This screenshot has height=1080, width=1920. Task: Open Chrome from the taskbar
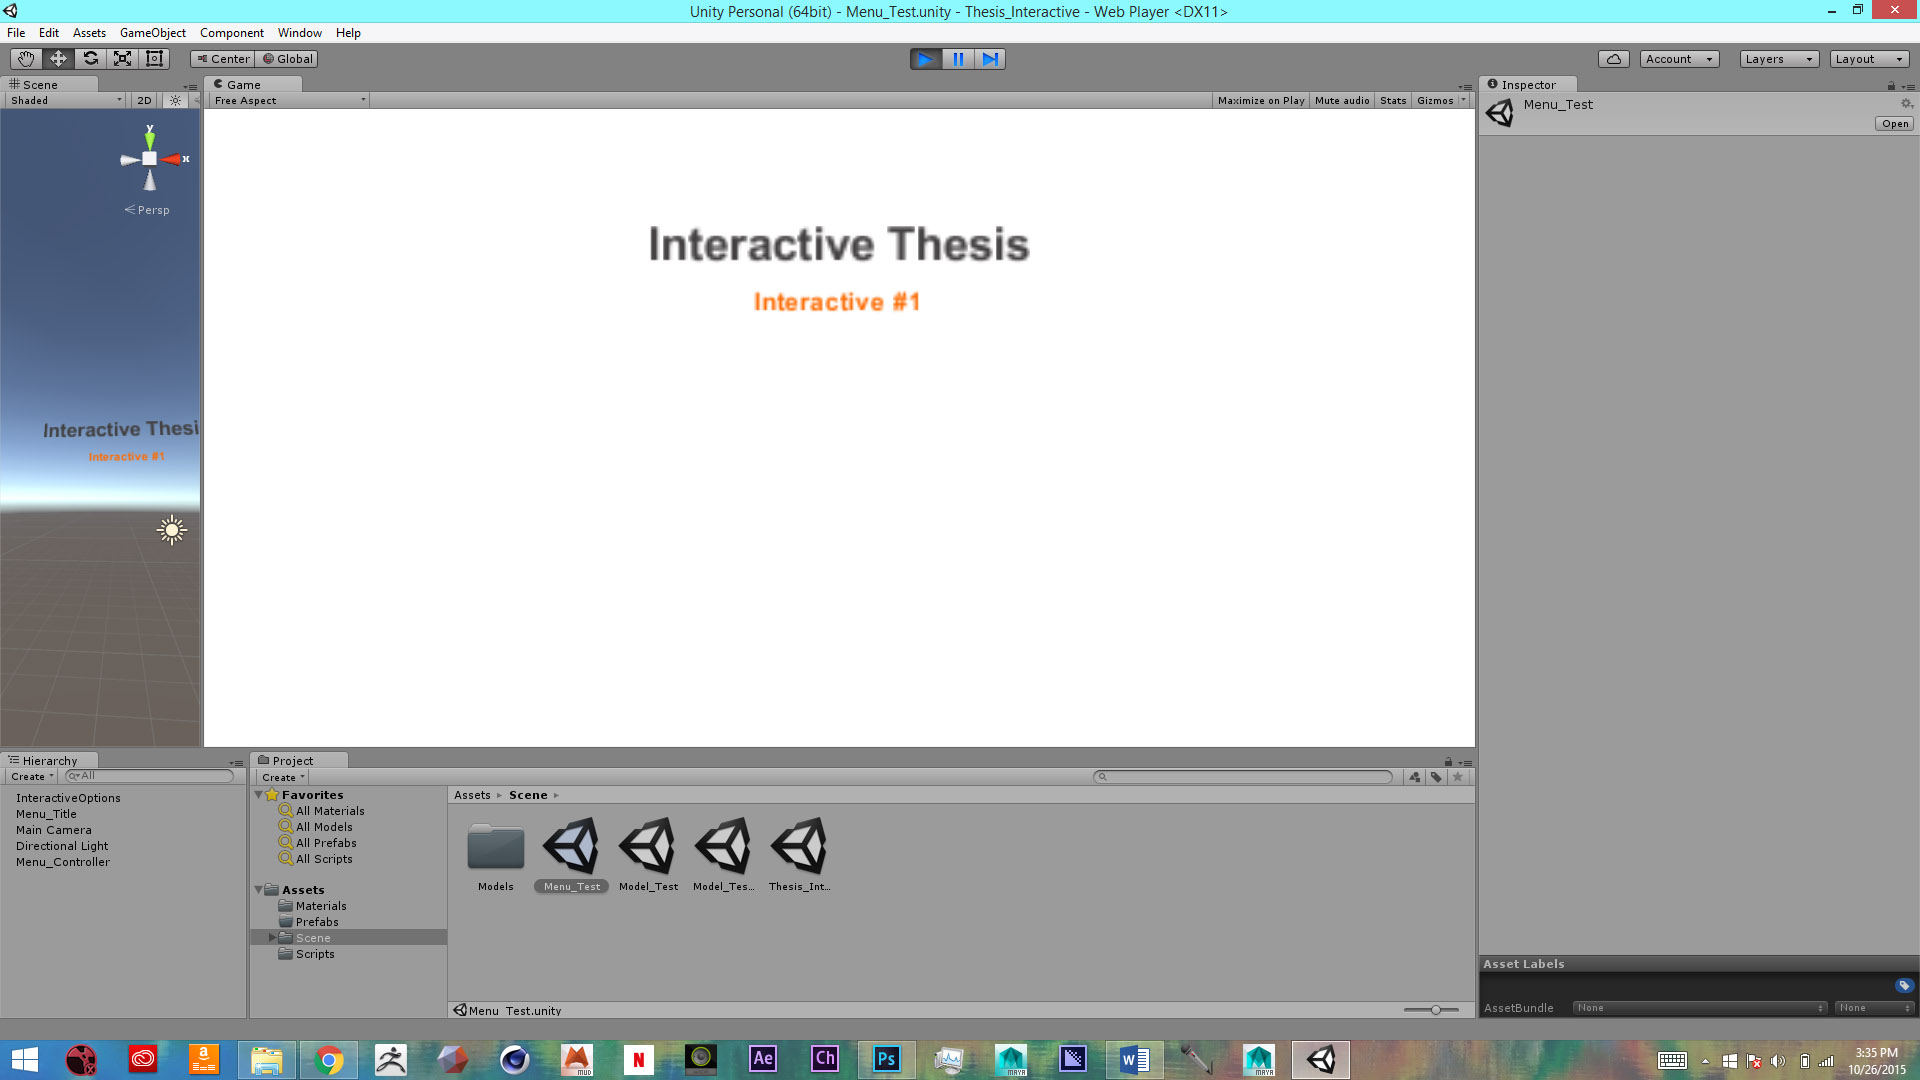[329, 1059]
